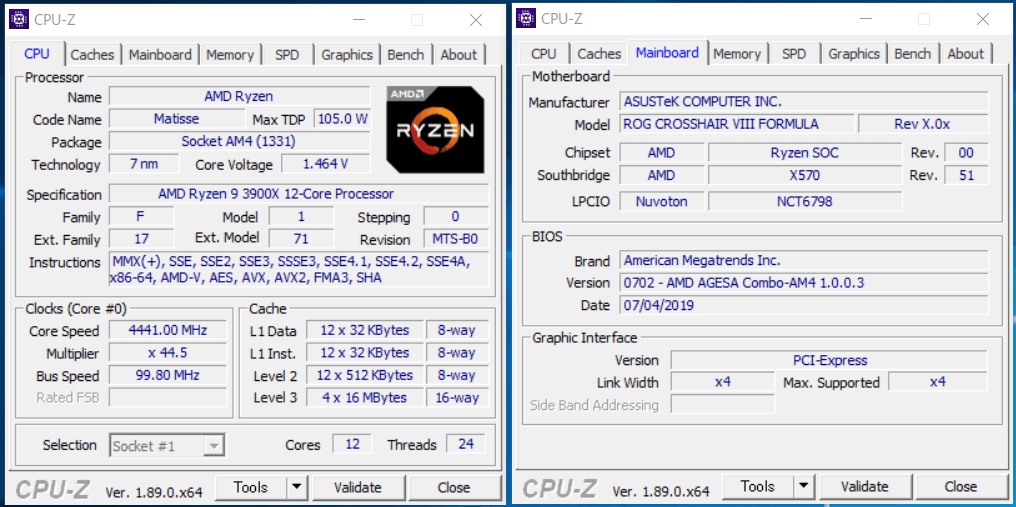1016x507 pixels.
Task: Click the LPCIO brand field Nuvoton
Action: point(661,202)
